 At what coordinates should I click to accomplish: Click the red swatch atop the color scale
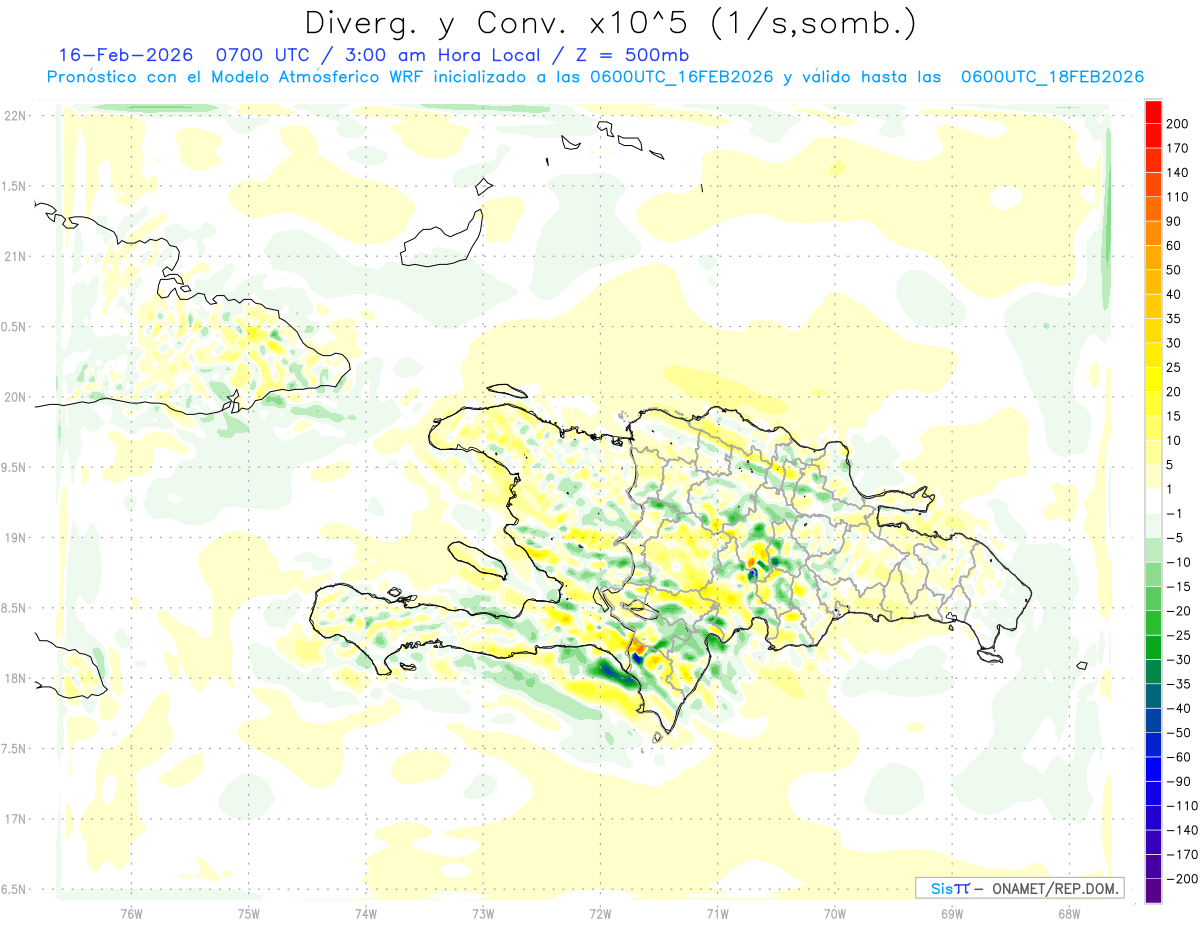click(x=1153, y=112)
